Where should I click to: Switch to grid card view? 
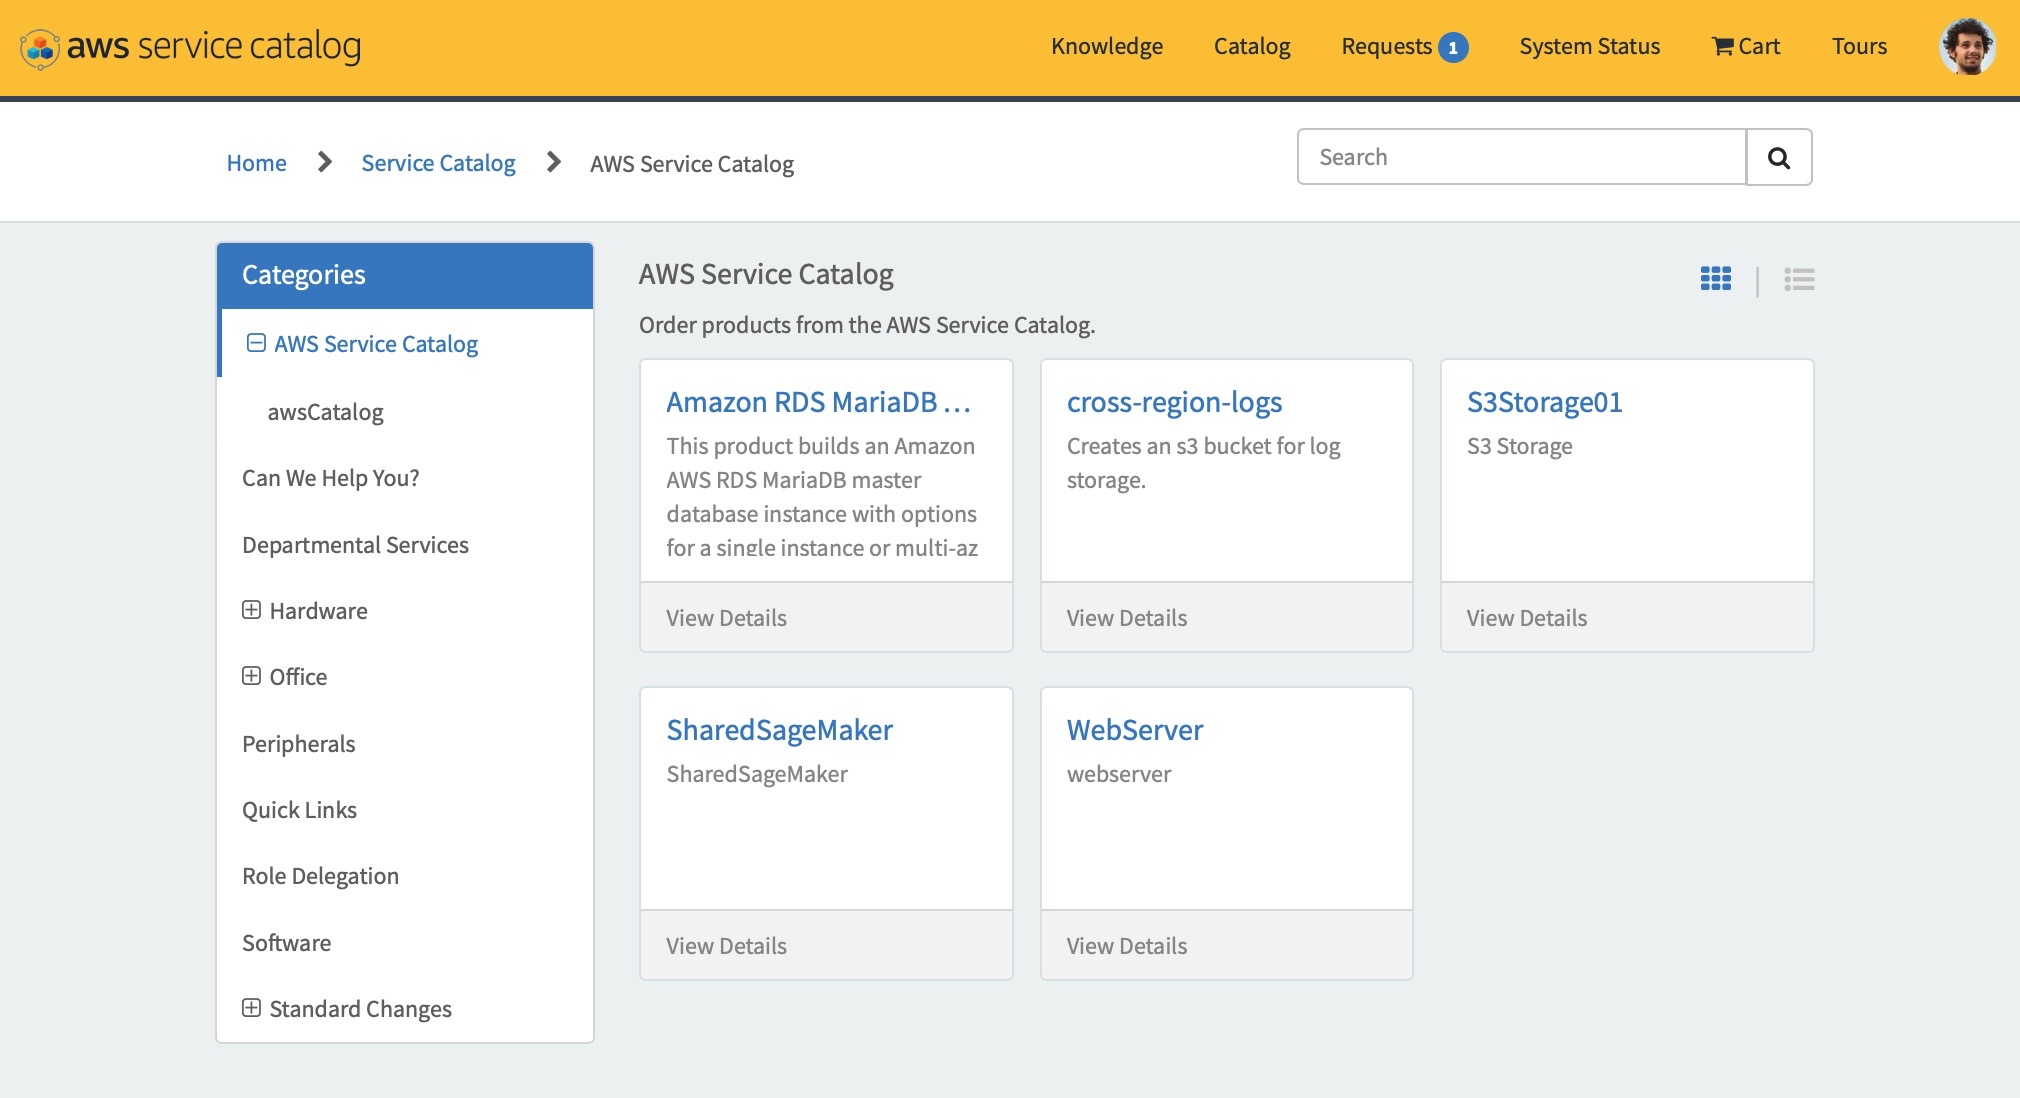click(x=1716, y=278)
